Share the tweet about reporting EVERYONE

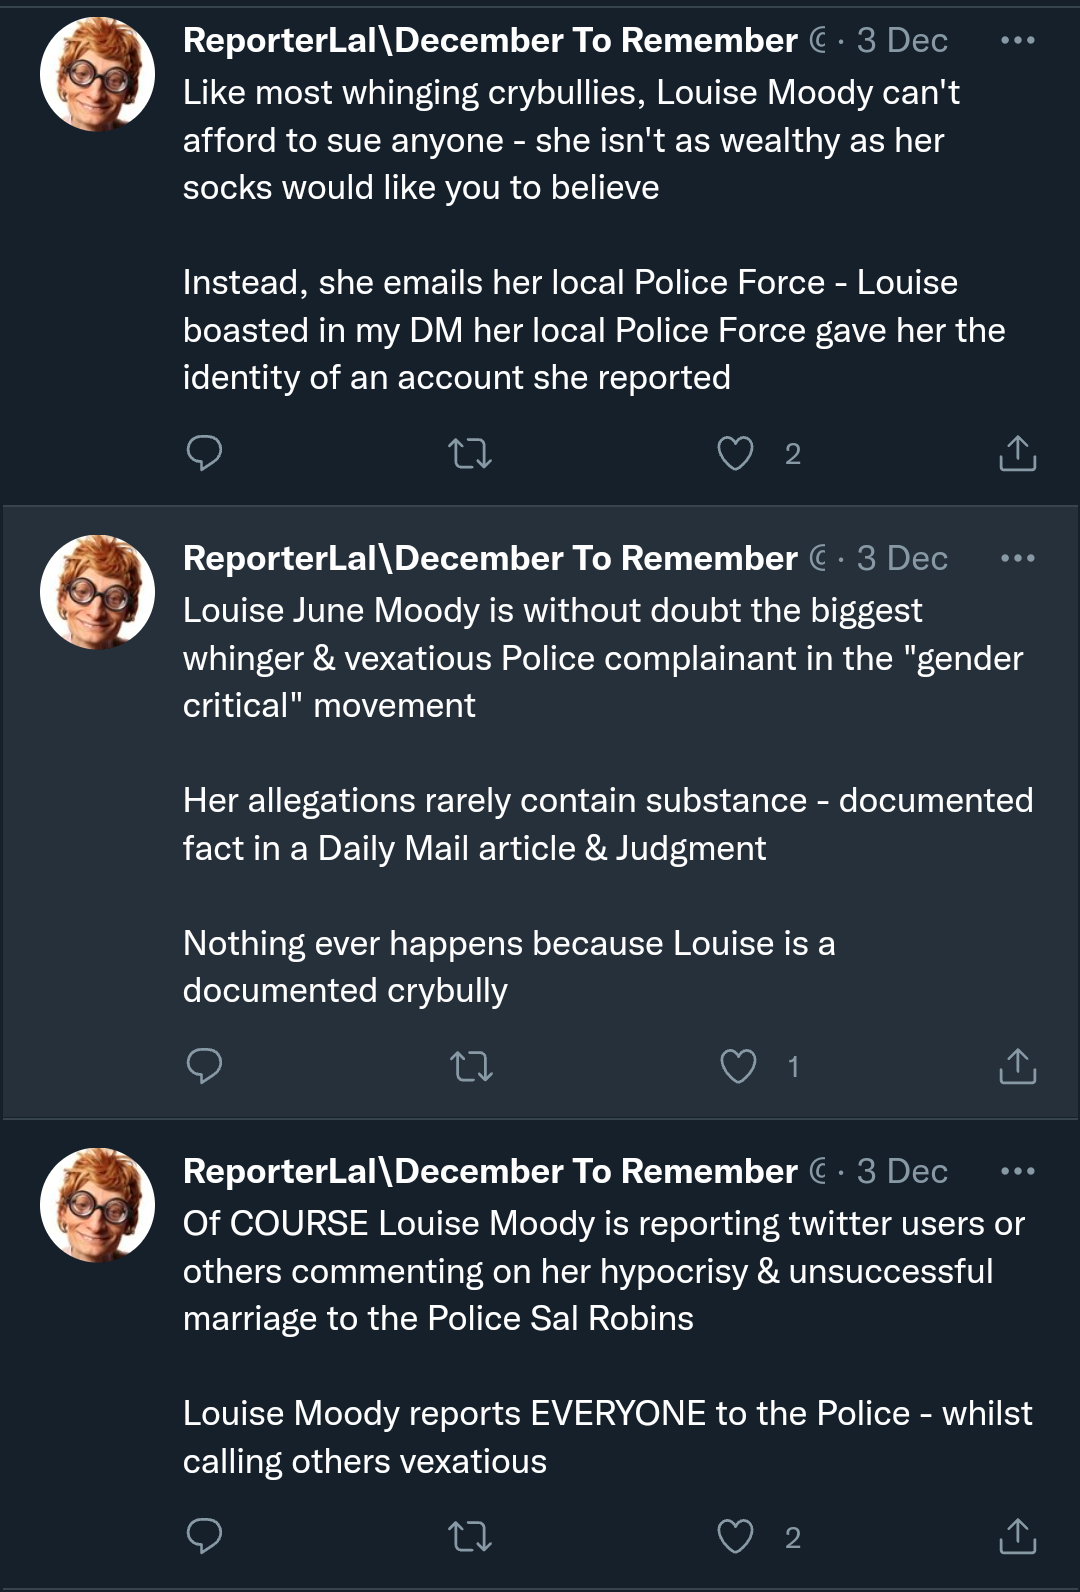[x=1017, y=1537]
